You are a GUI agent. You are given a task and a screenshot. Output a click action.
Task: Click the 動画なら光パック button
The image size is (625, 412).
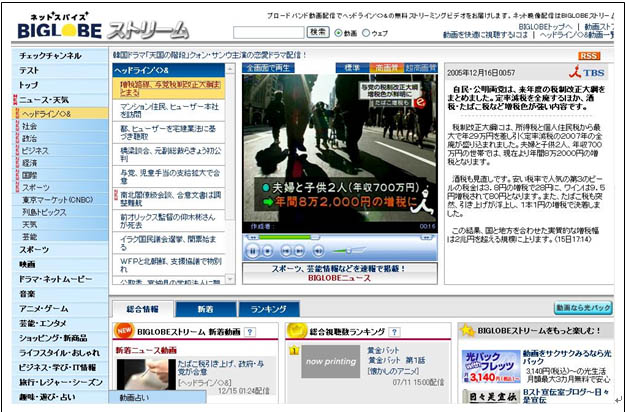pos(583,308)
